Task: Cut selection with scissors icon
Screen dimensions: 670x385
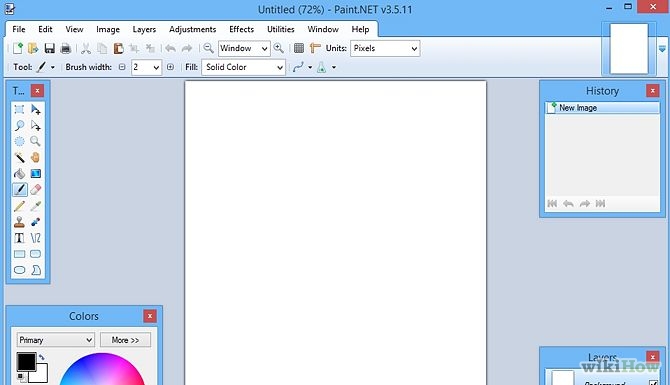Action: point(86,48)
